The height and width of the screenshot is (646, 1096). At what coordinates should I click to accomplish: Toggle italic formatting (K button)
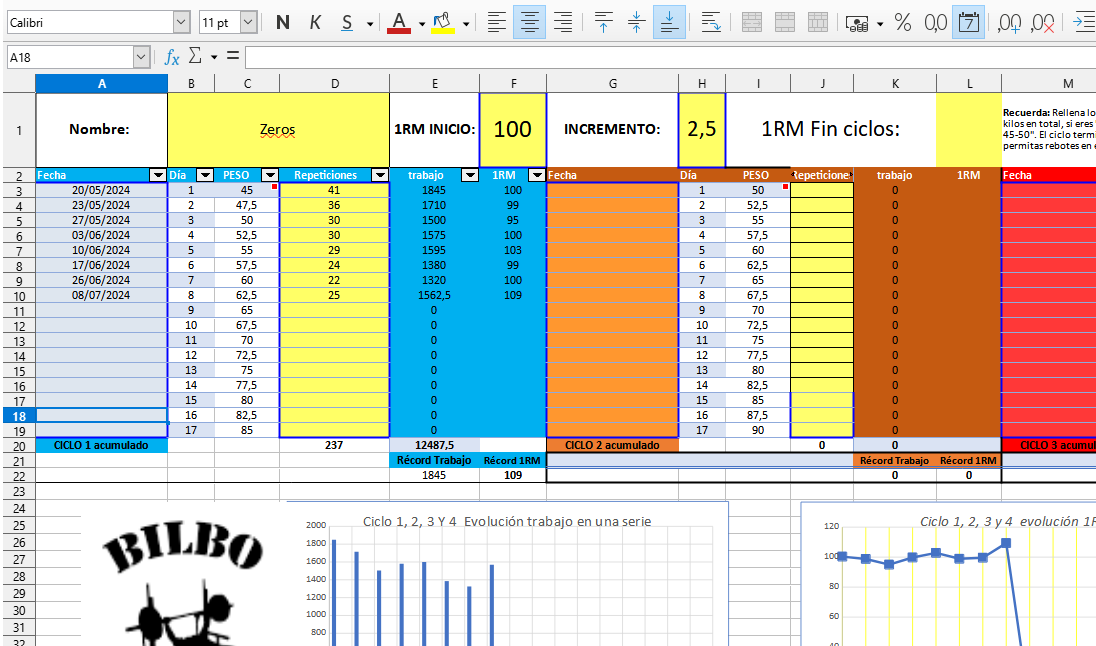(x=315, y=22)
